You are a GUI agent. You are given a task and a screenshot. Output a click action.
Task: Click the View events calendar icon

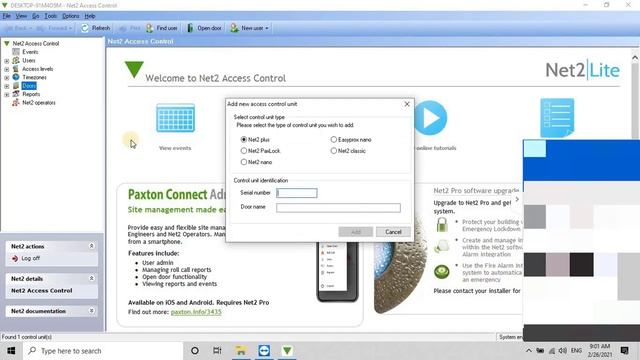tap(176, 118)
